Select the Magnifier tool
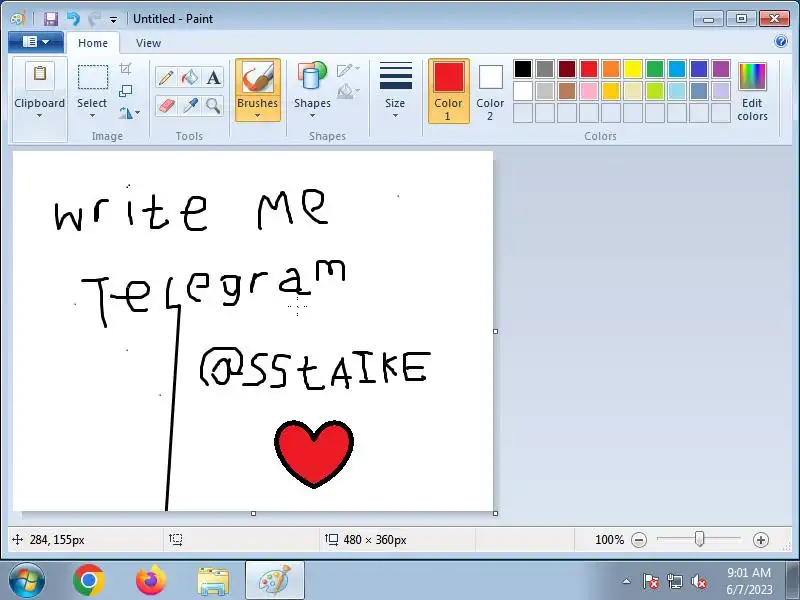Screen dimensions: 800x600 tap(213, 106)
